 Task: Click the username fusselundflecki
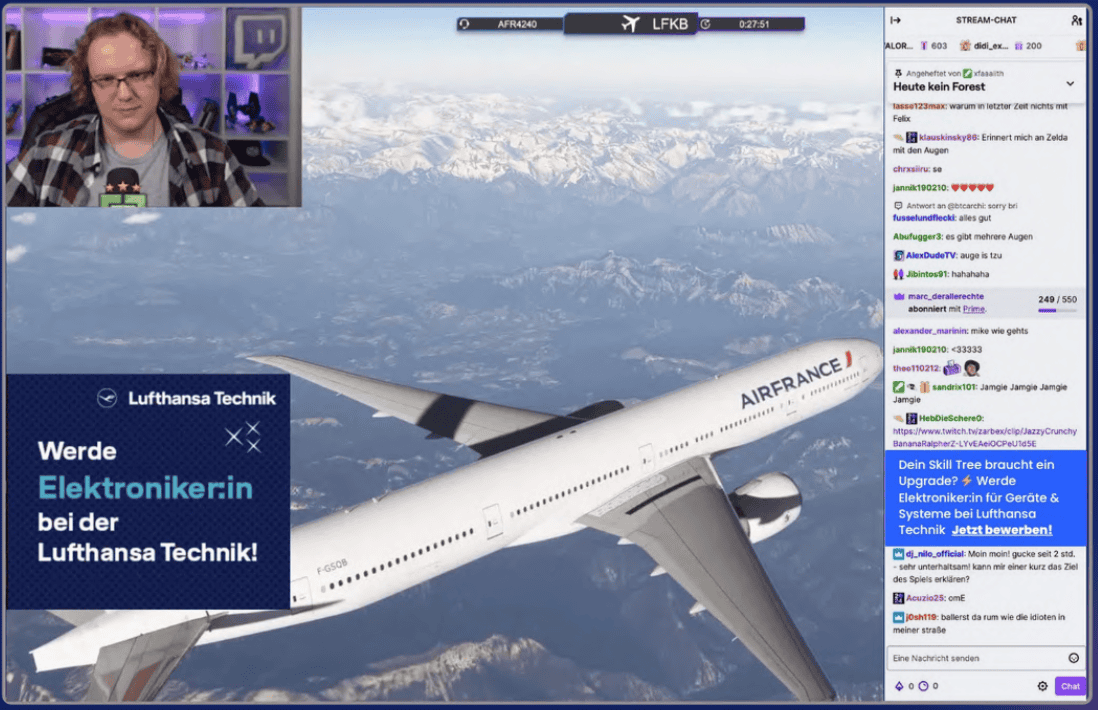[924, 218]
